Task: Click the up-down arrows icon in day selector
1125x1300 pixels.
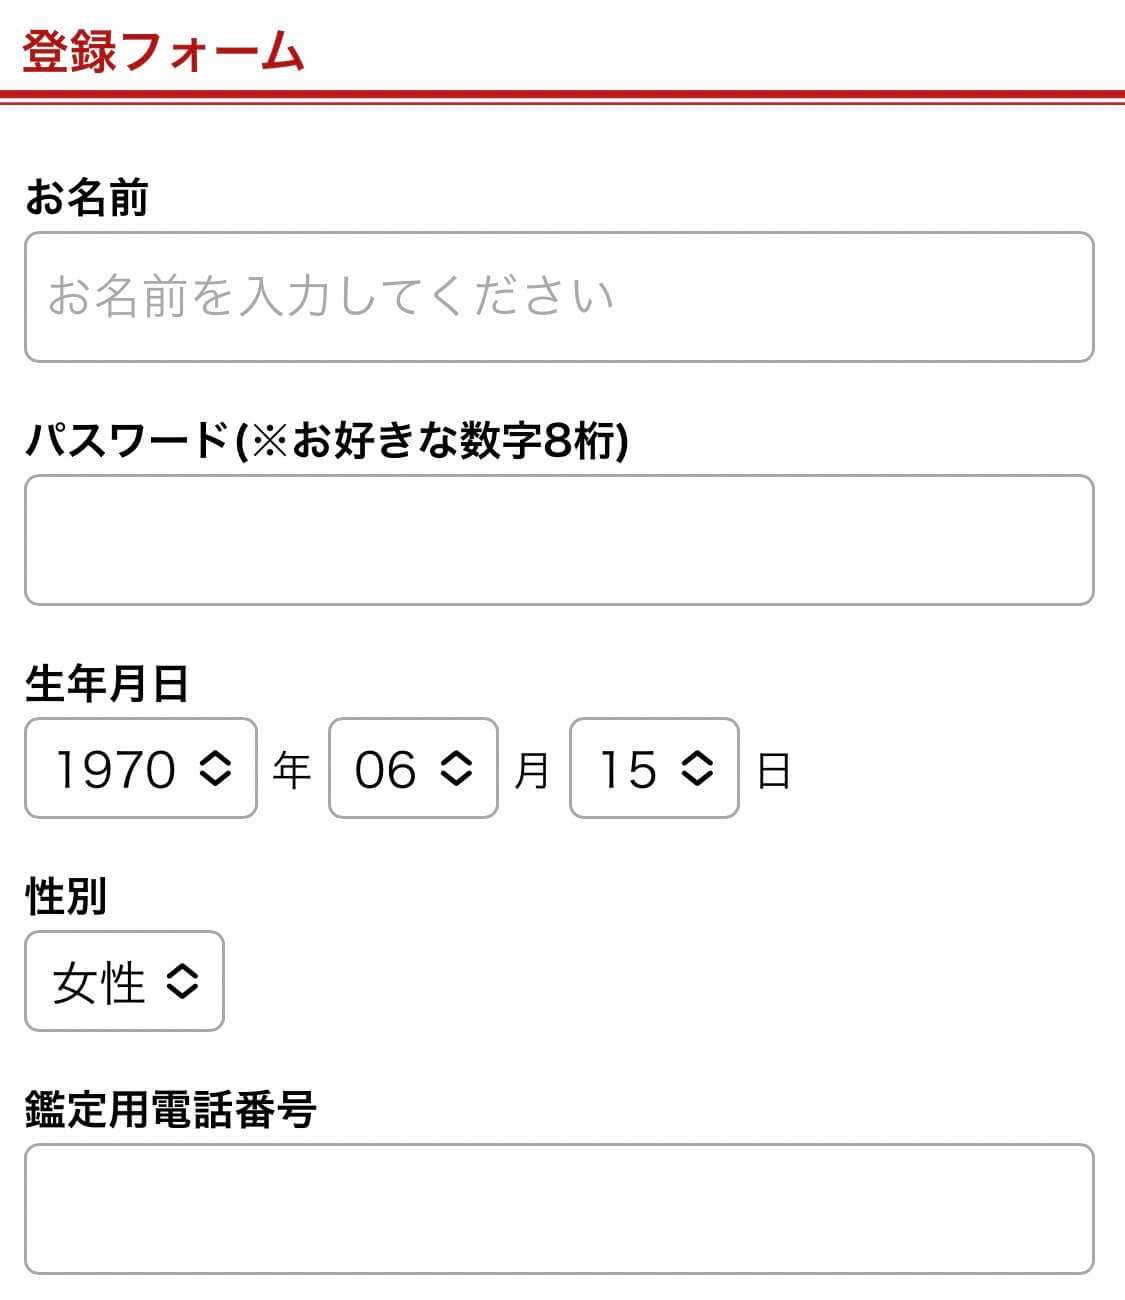Action: (x=697, y=768)
